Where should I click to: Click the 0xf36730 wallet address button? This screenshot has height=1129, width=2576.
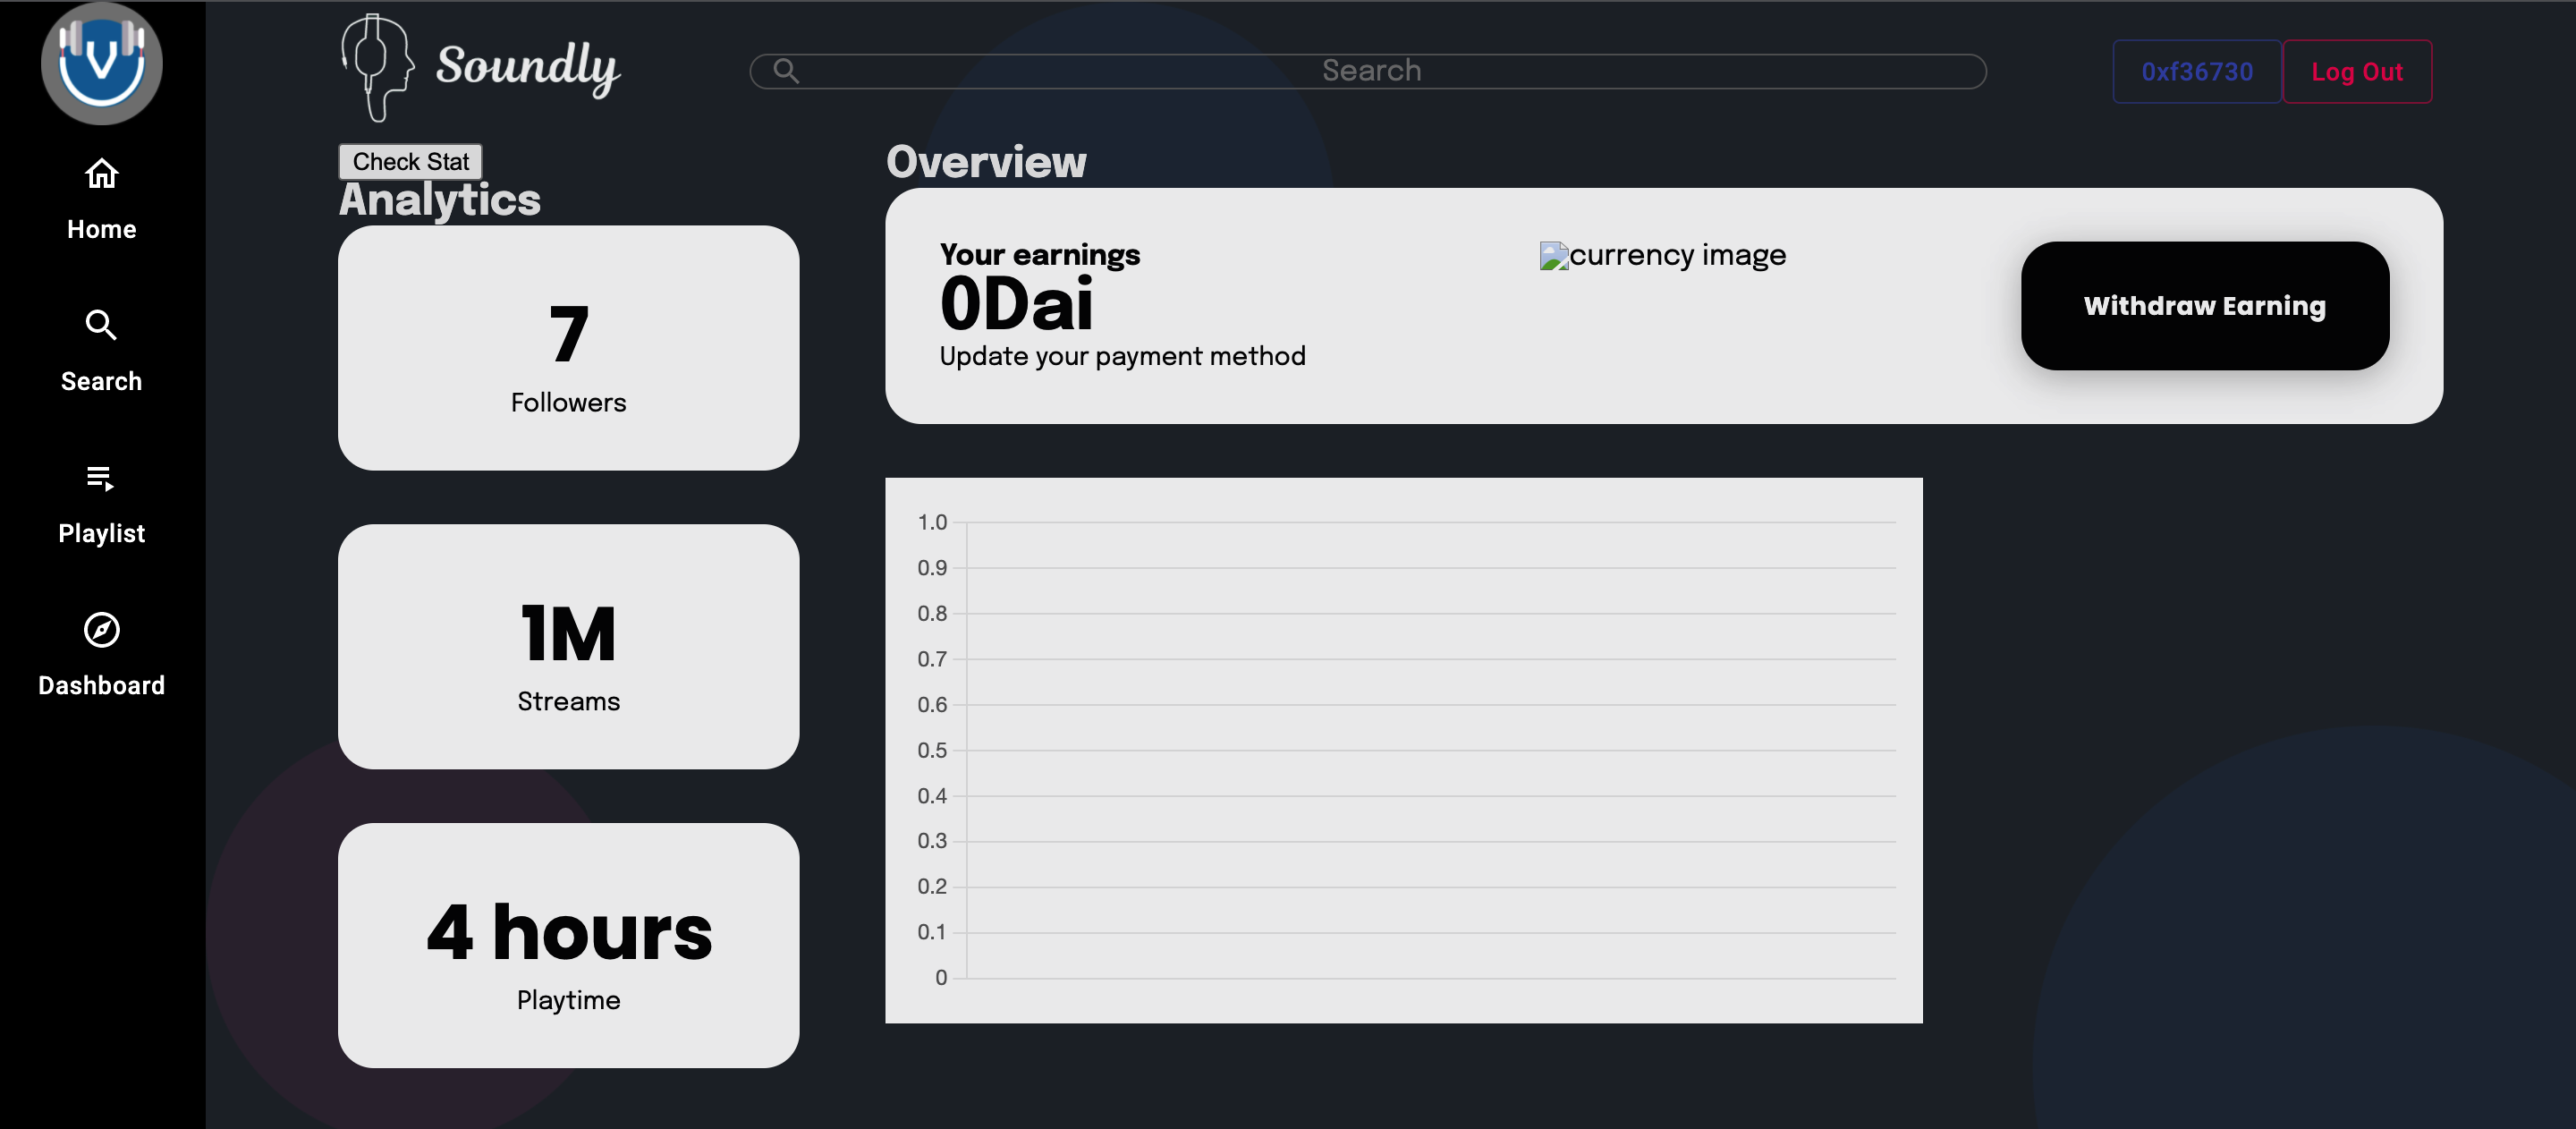(x=2197, y=71)
